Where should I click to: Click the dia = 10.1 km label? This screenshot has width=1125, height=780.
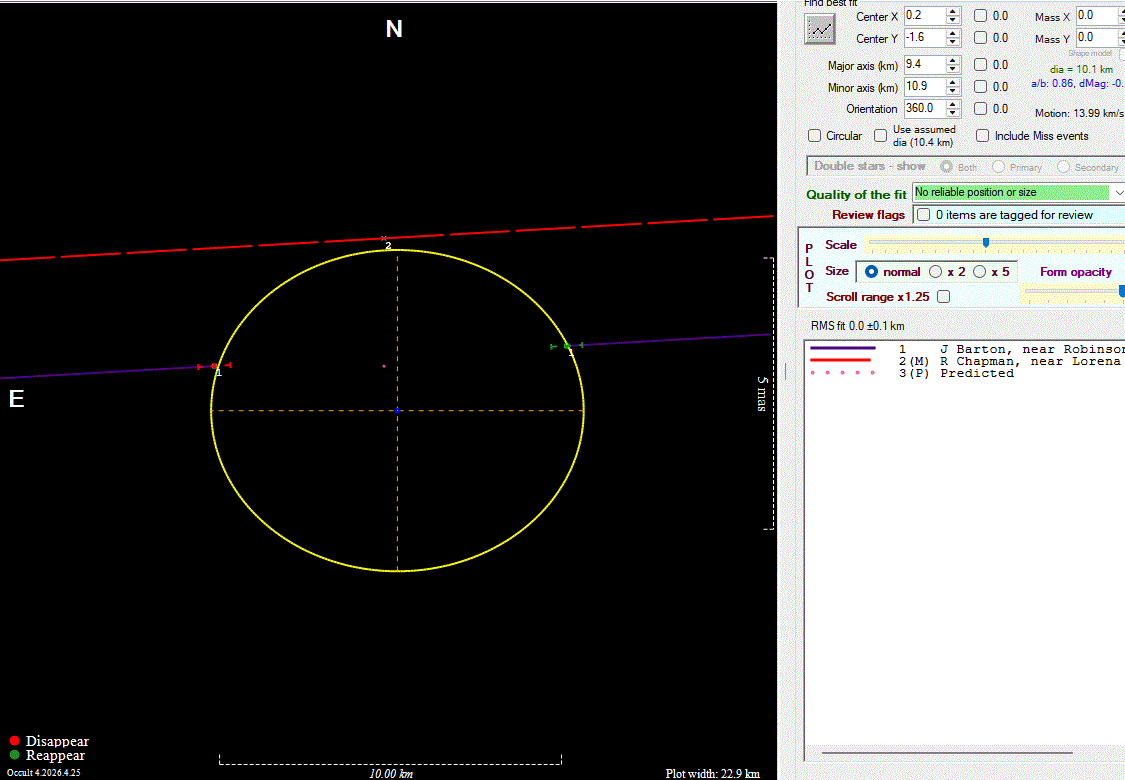click(x=1081, y=70)
